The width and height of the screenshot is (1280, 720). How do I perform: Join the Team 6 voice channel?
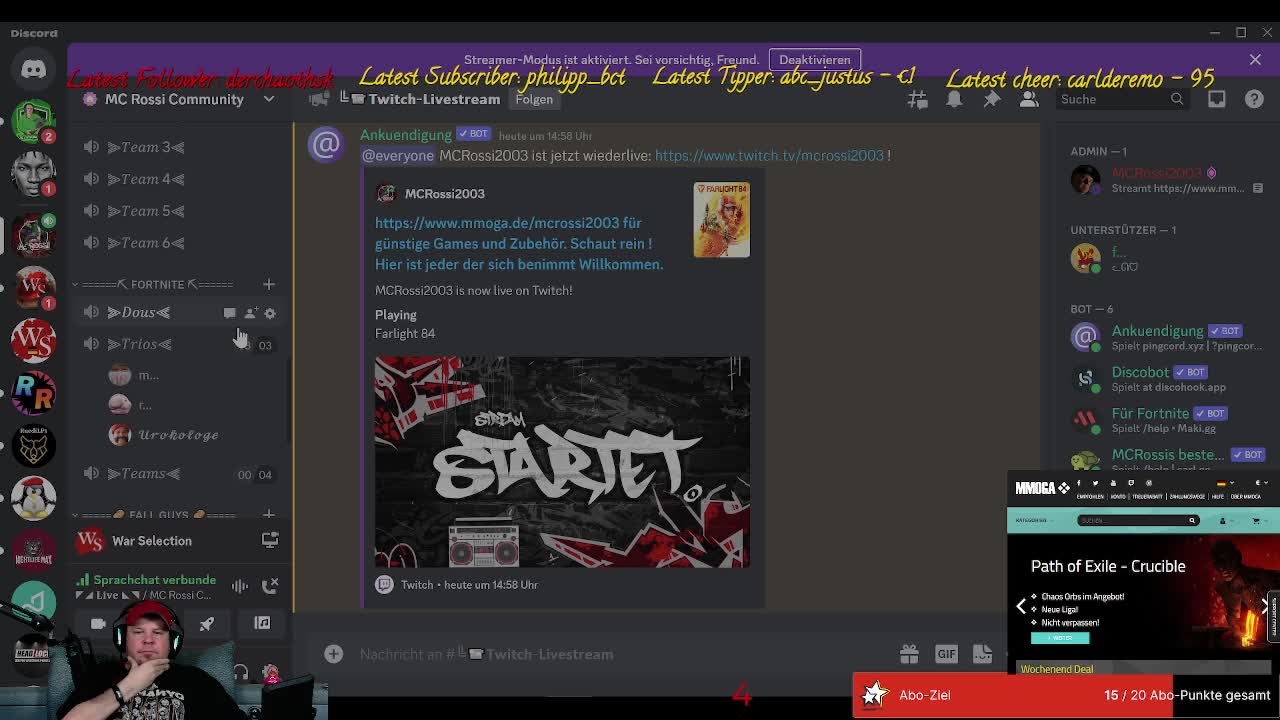tap(180, 243)
